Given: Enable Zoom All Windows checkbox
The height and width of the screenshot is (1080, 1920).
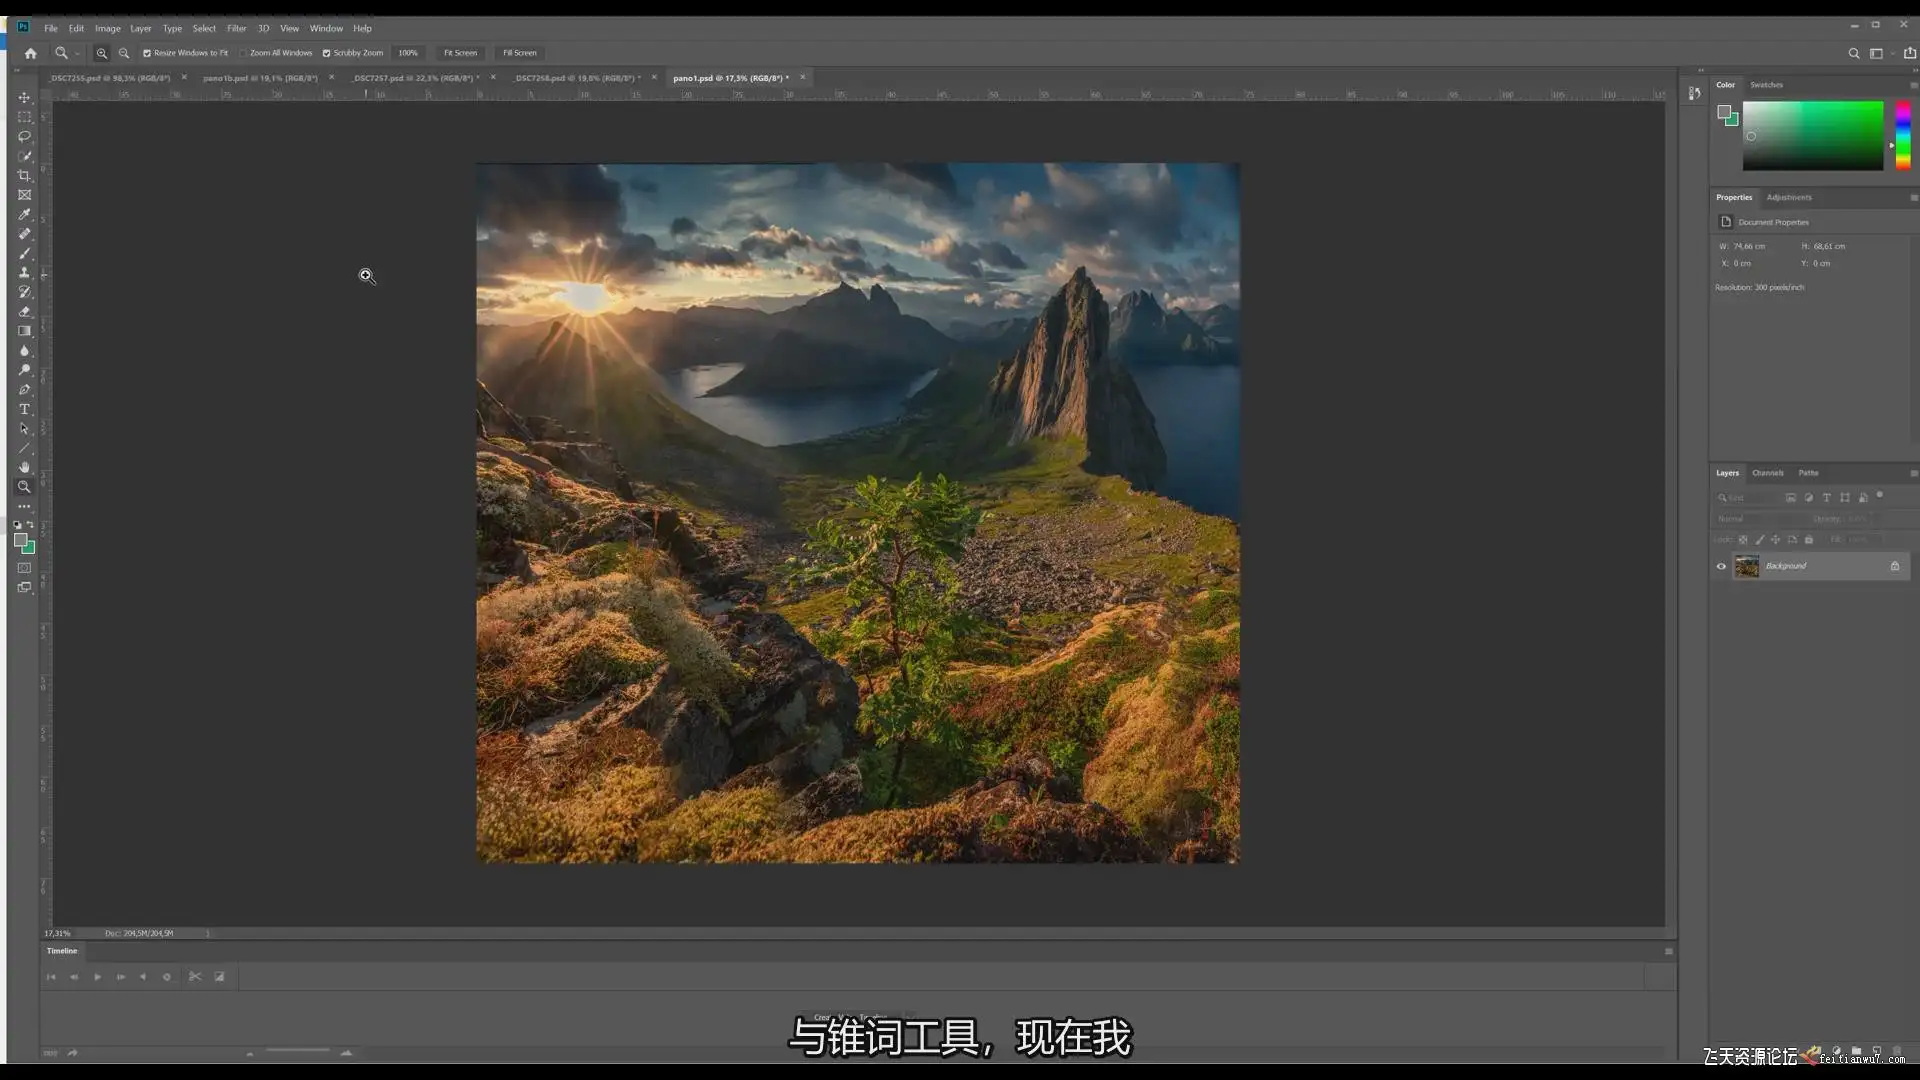Looking at the screenshot, I should coord(243,53).
